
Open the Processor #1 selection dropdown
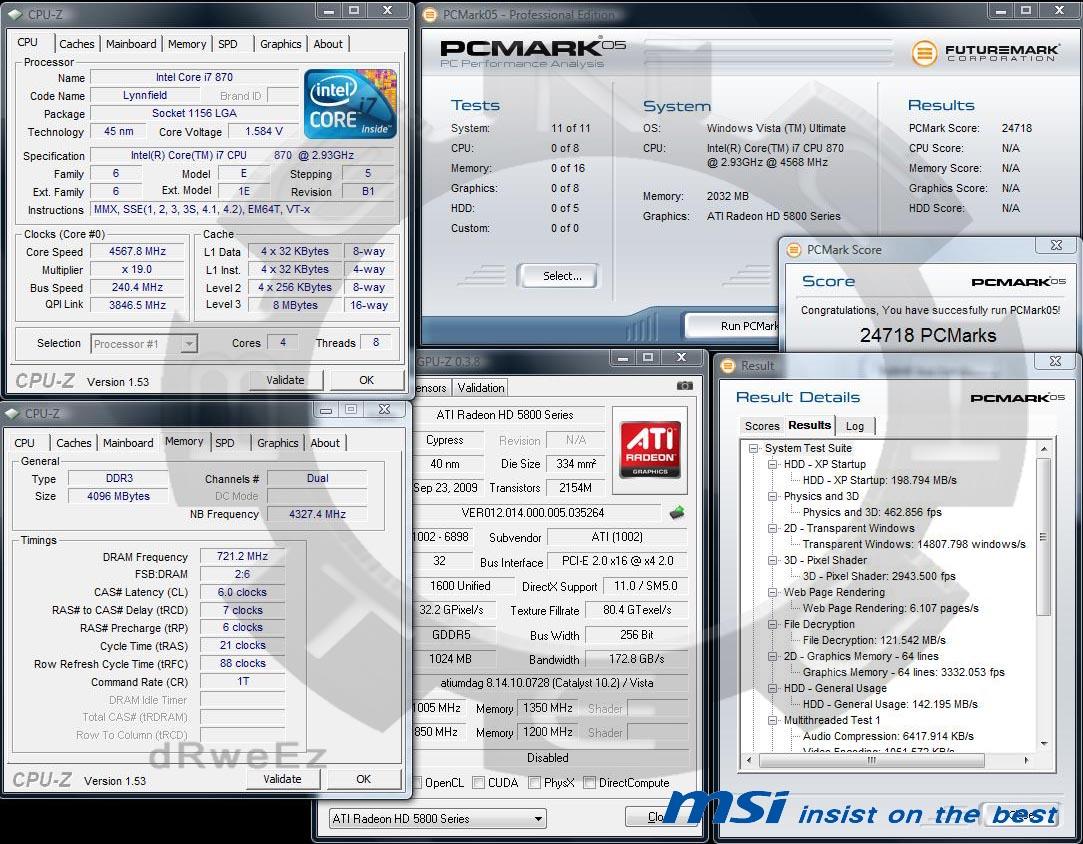189,343
